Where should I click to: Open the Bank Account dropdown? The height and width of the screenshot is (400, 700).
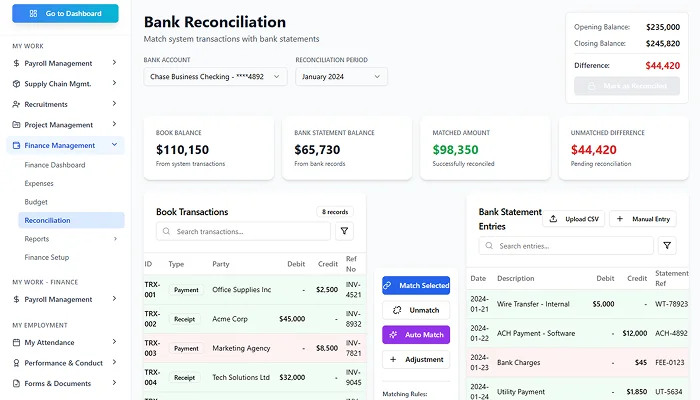(215, 76)
